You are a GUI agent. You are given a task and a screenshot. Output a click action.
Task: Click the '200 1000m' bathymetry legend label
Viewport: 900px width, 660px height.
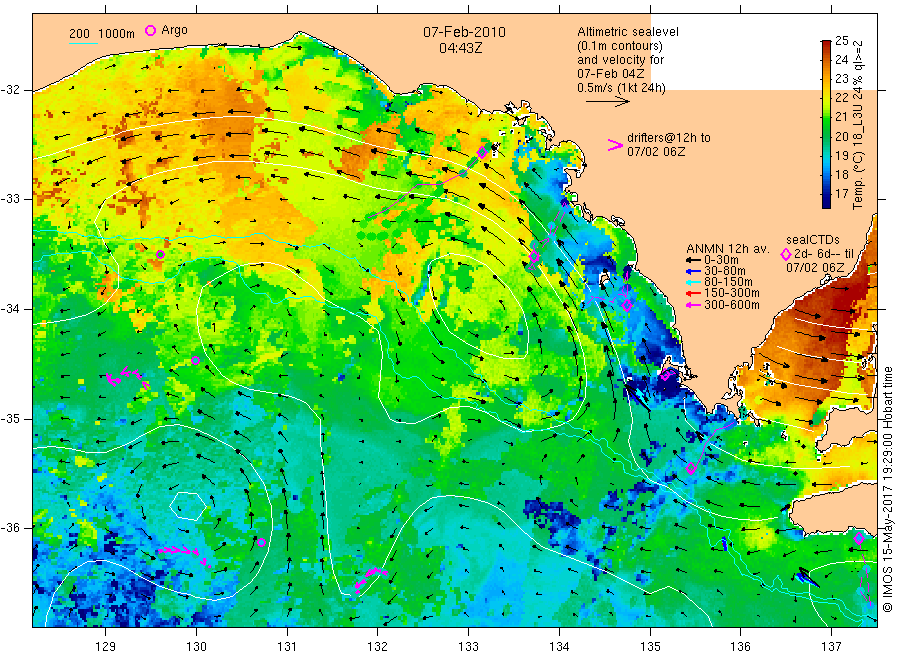pos(102,34)
